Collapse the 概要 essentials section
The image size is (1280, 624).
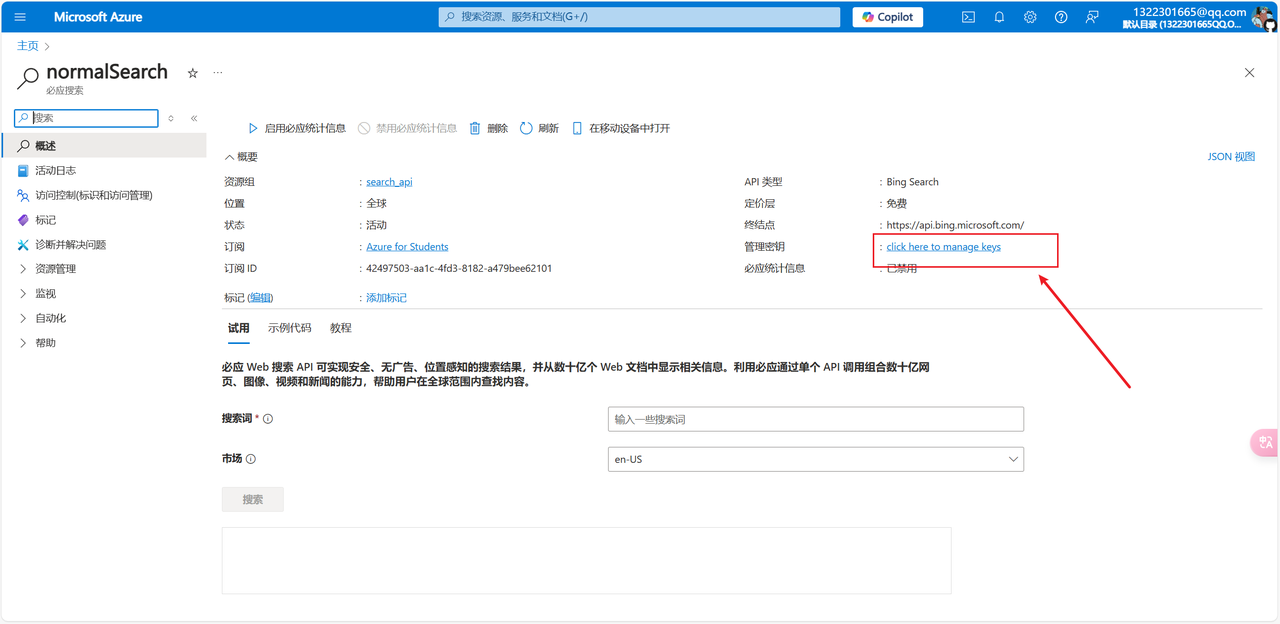(x=241, y=157)
